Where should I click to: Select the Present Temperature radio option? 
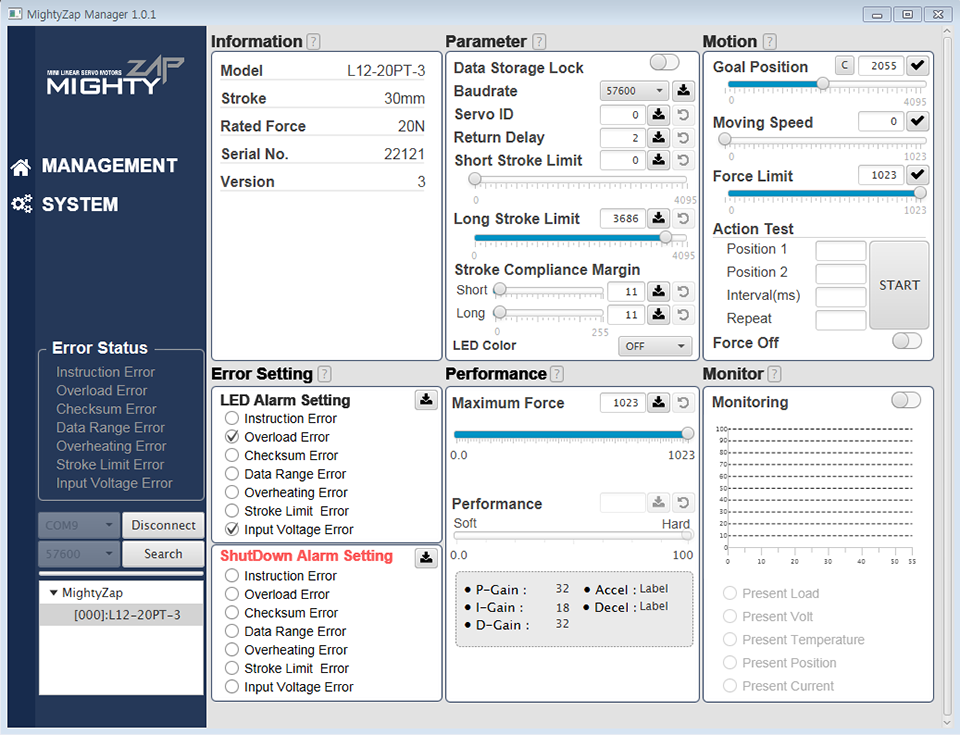click(730, 639)
